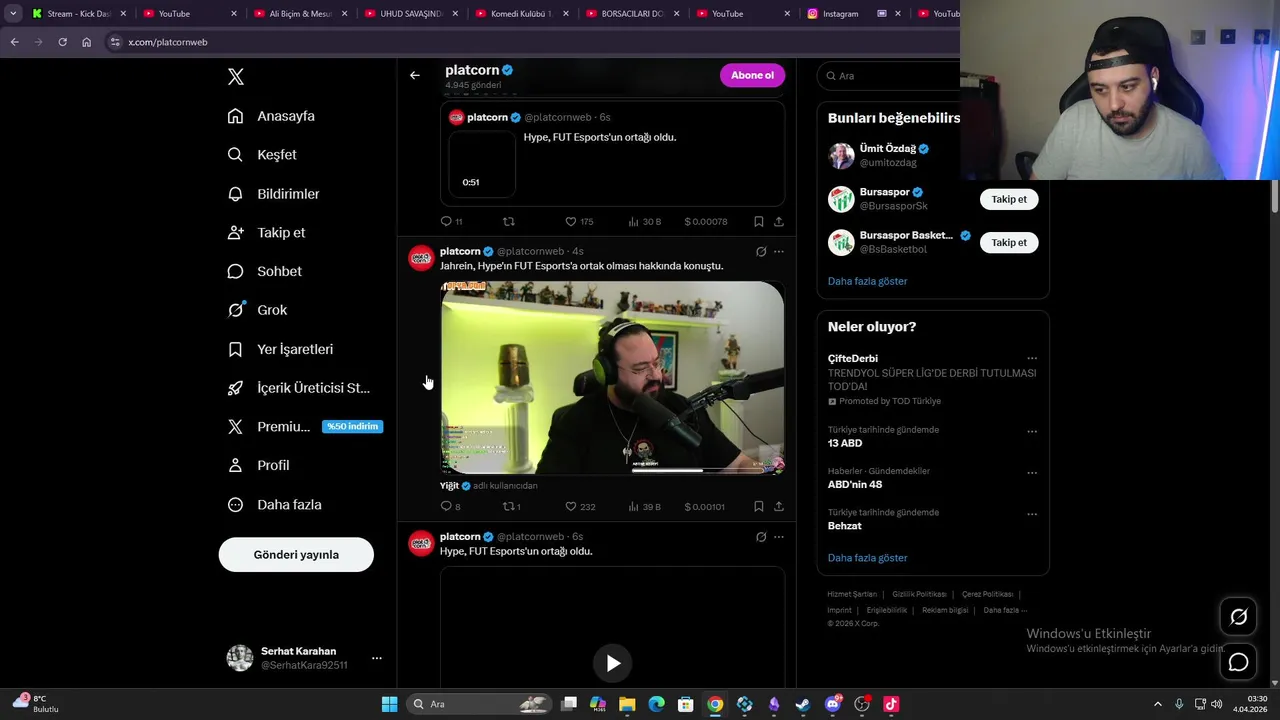Open Steam from Windows taskbar
Image resolution: width=1280 pixels, height=720 pixels.
pos(802,704)
